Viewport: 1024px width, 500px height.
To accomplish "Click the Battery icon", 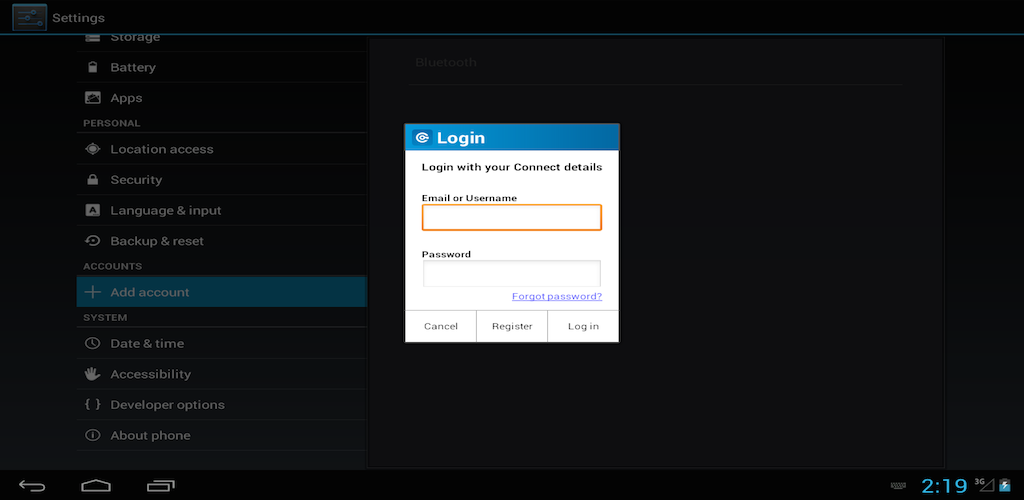I will click(x=93, y=67).
